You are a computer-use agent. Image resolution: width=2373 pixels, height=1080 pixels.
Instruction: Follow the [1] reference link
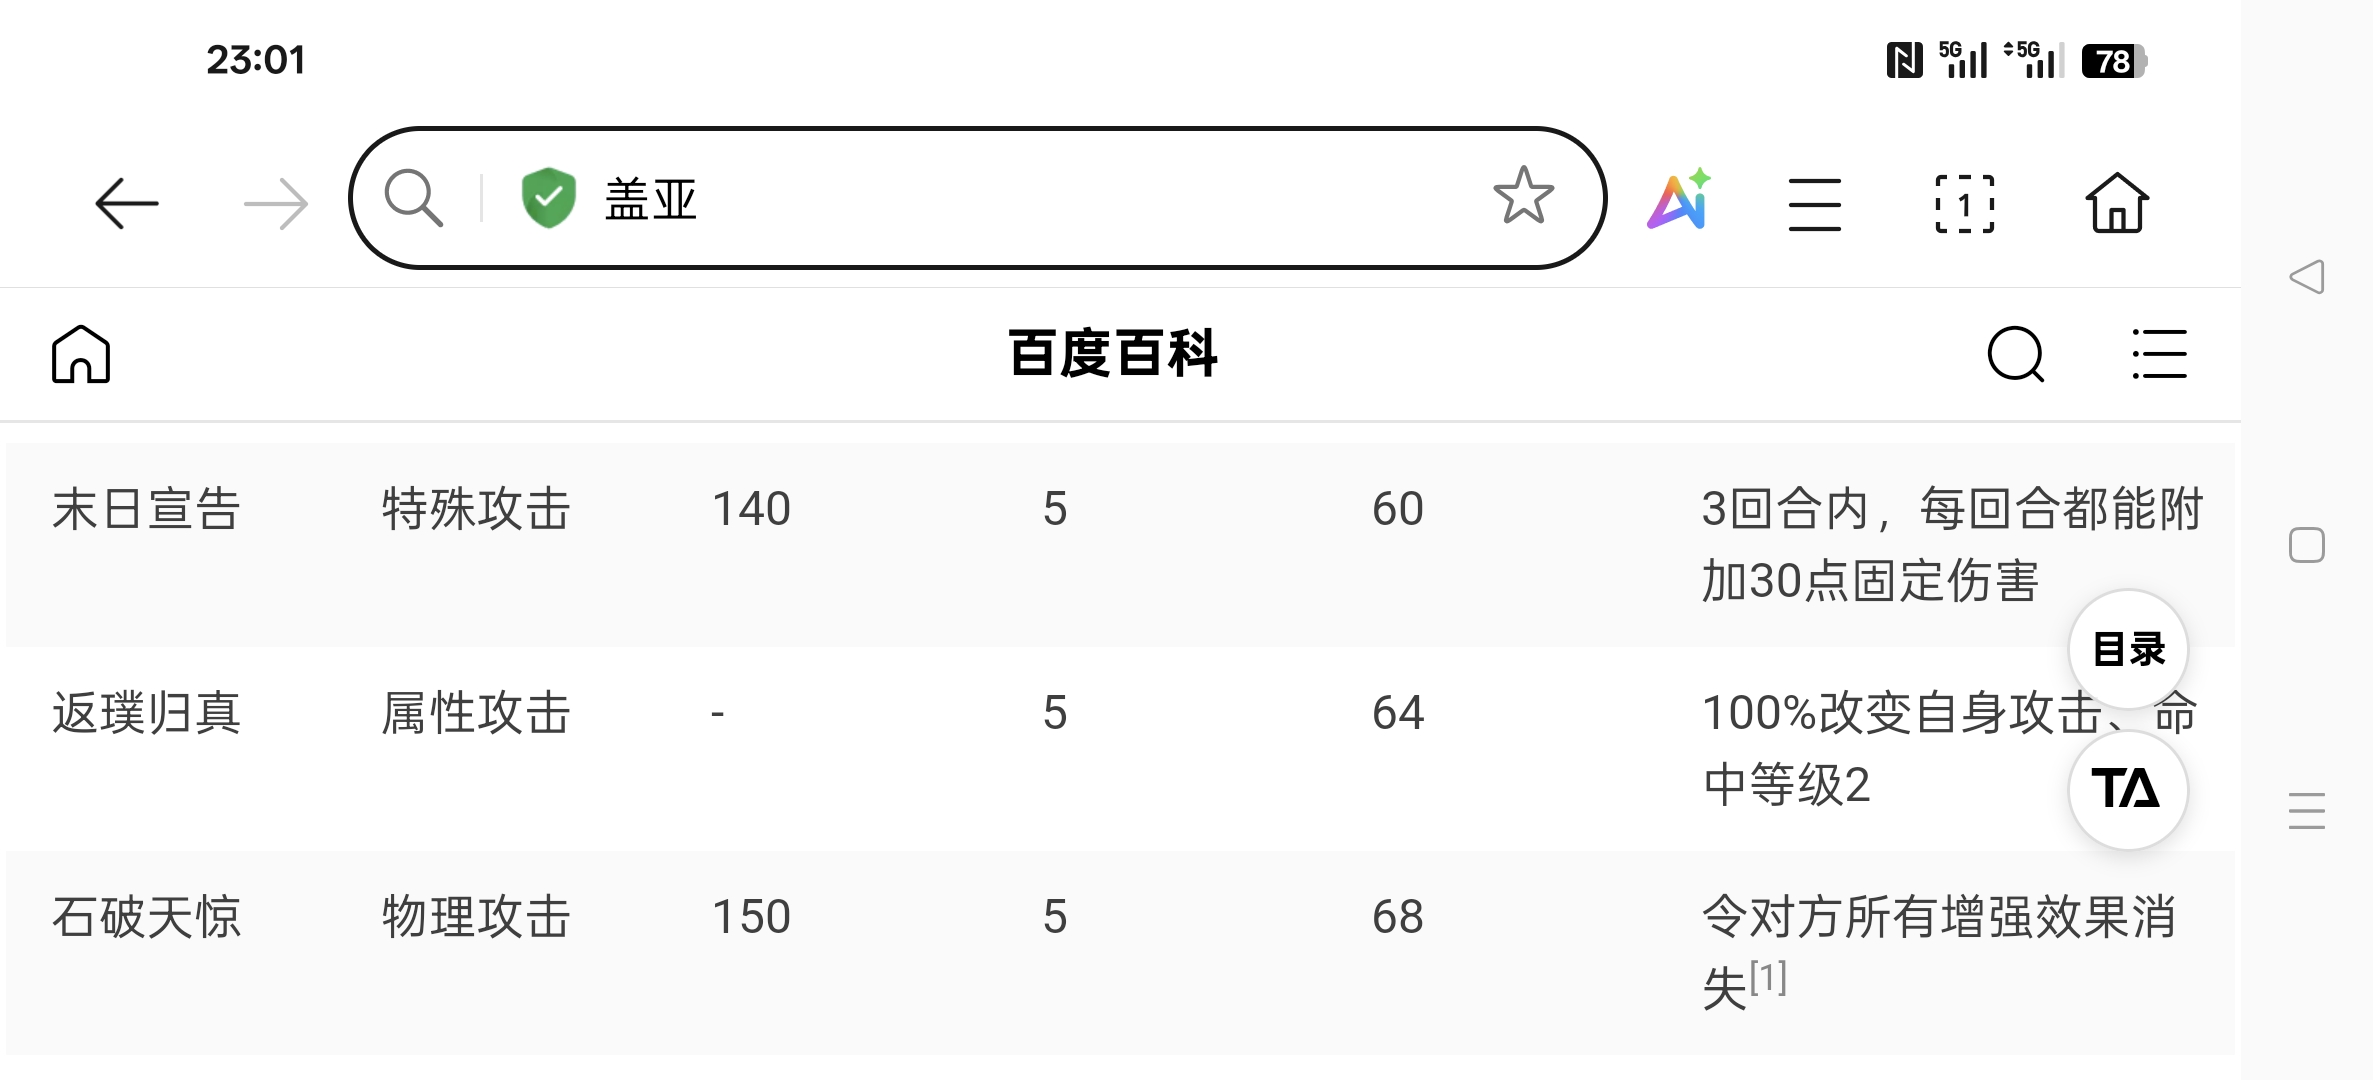point(1768,977)
